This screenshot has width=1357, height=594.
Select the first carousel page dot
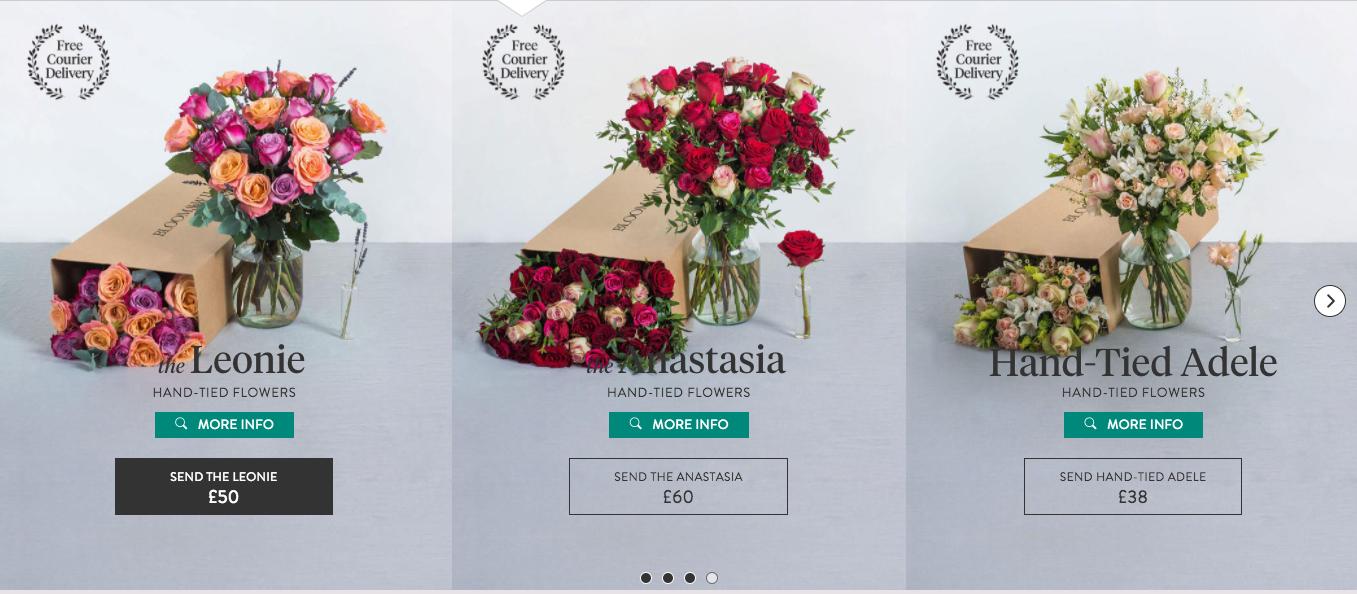(x=646, y=578)
